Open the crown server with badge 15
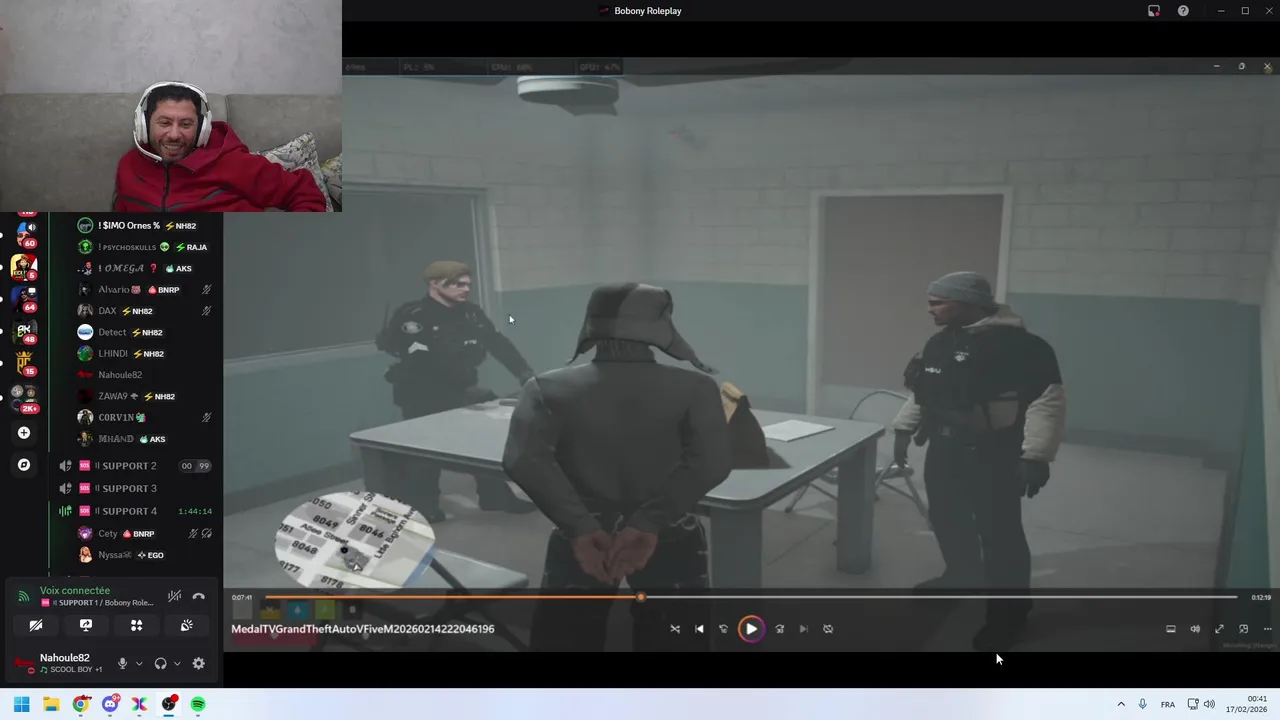Image resolution: width=1280 pixels, height=720 pixels. 24,362
